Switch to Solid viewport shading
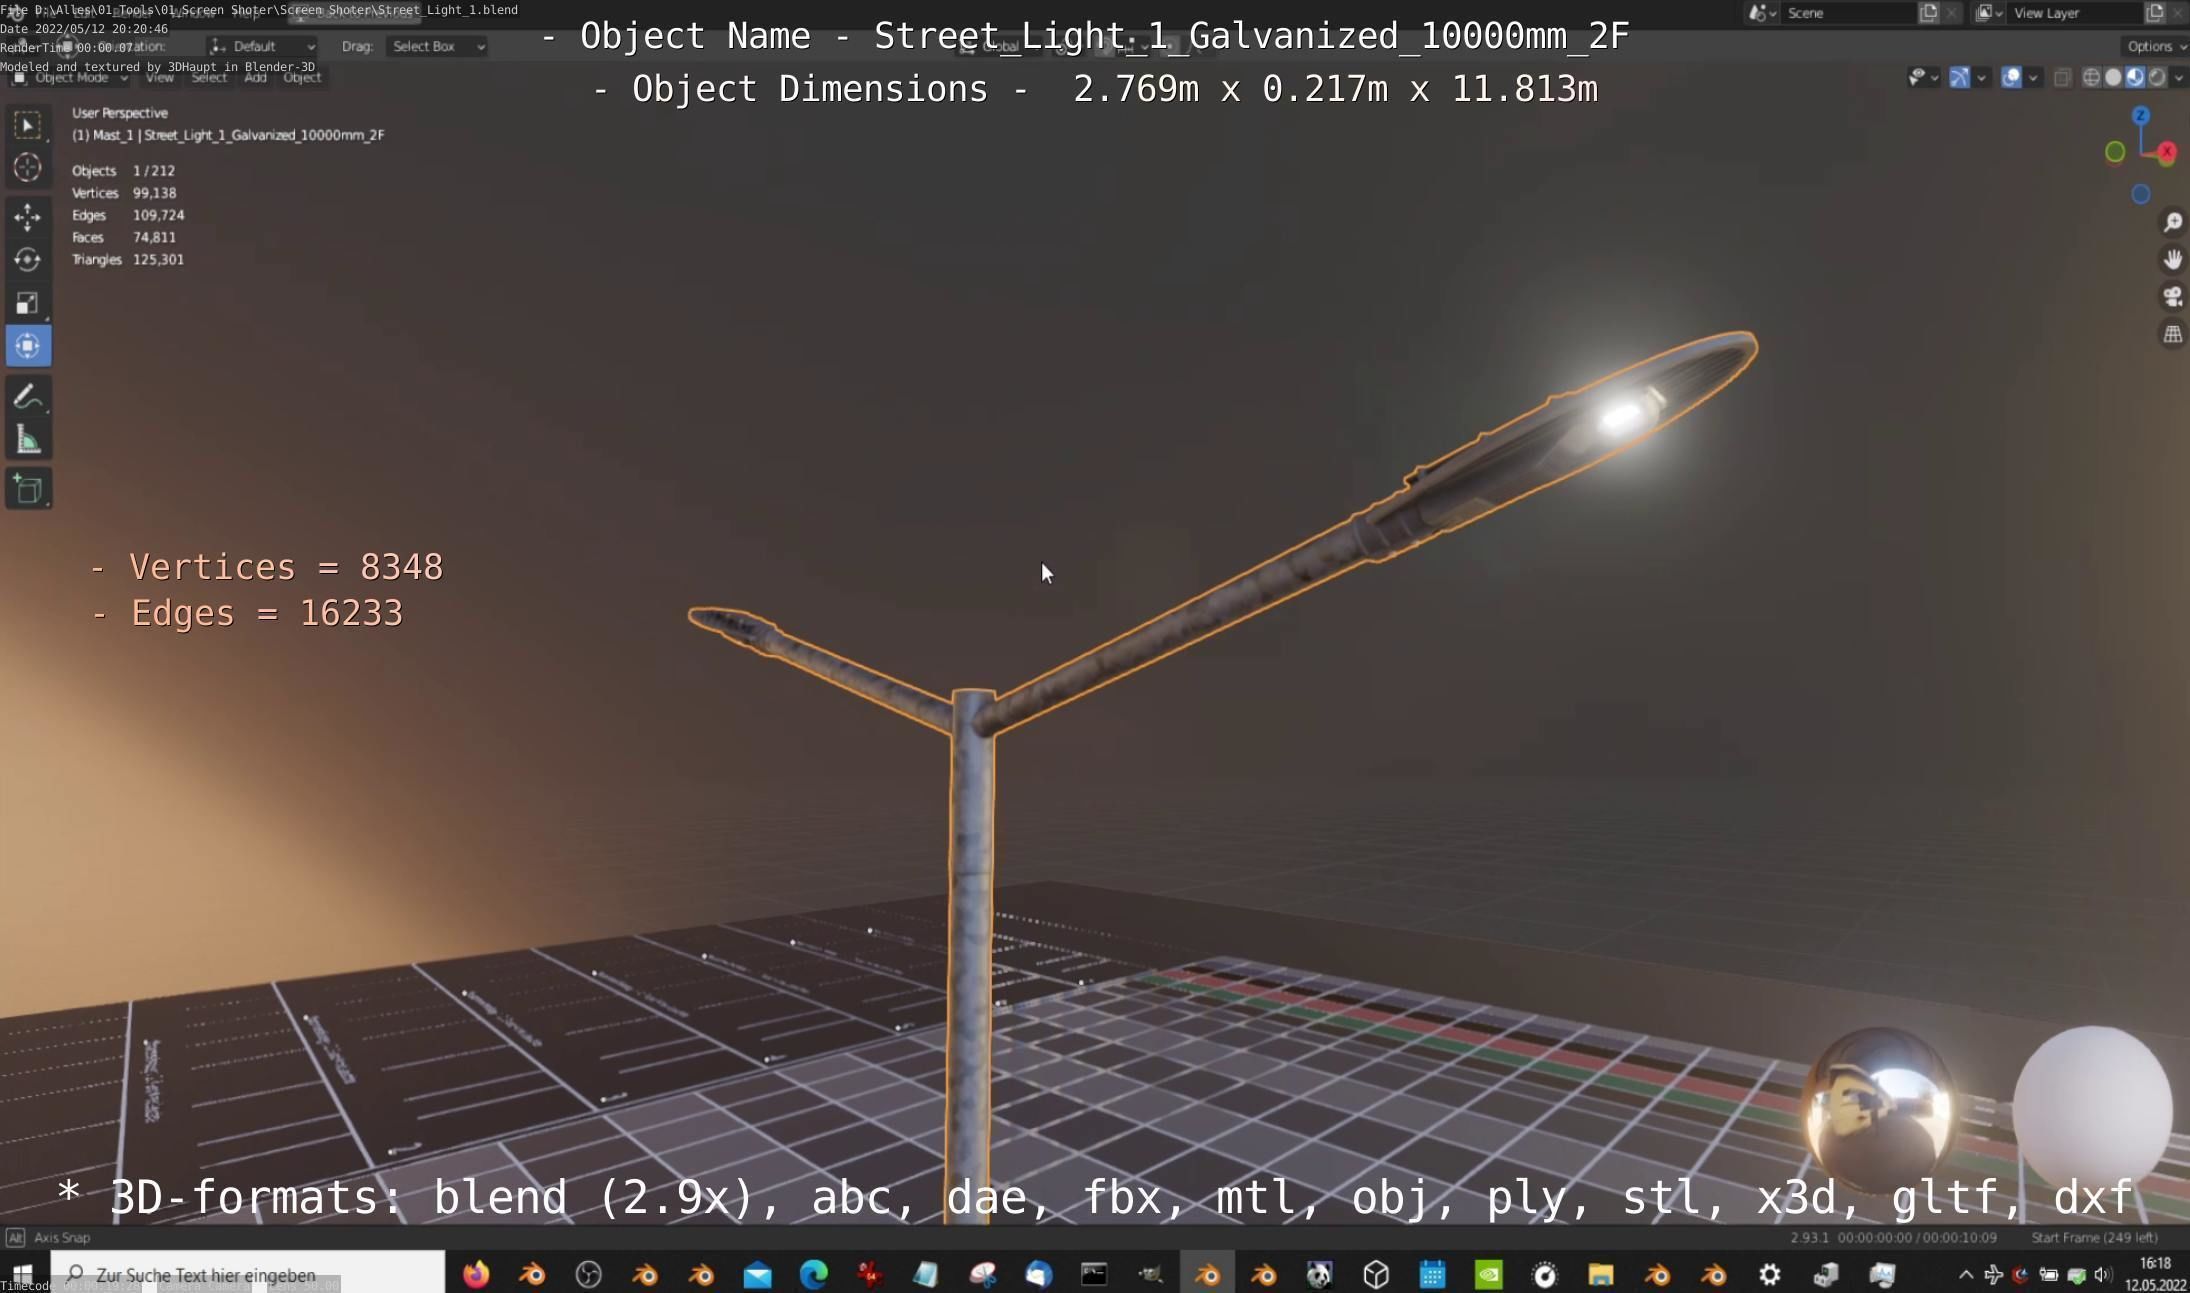 point(2113,77)
